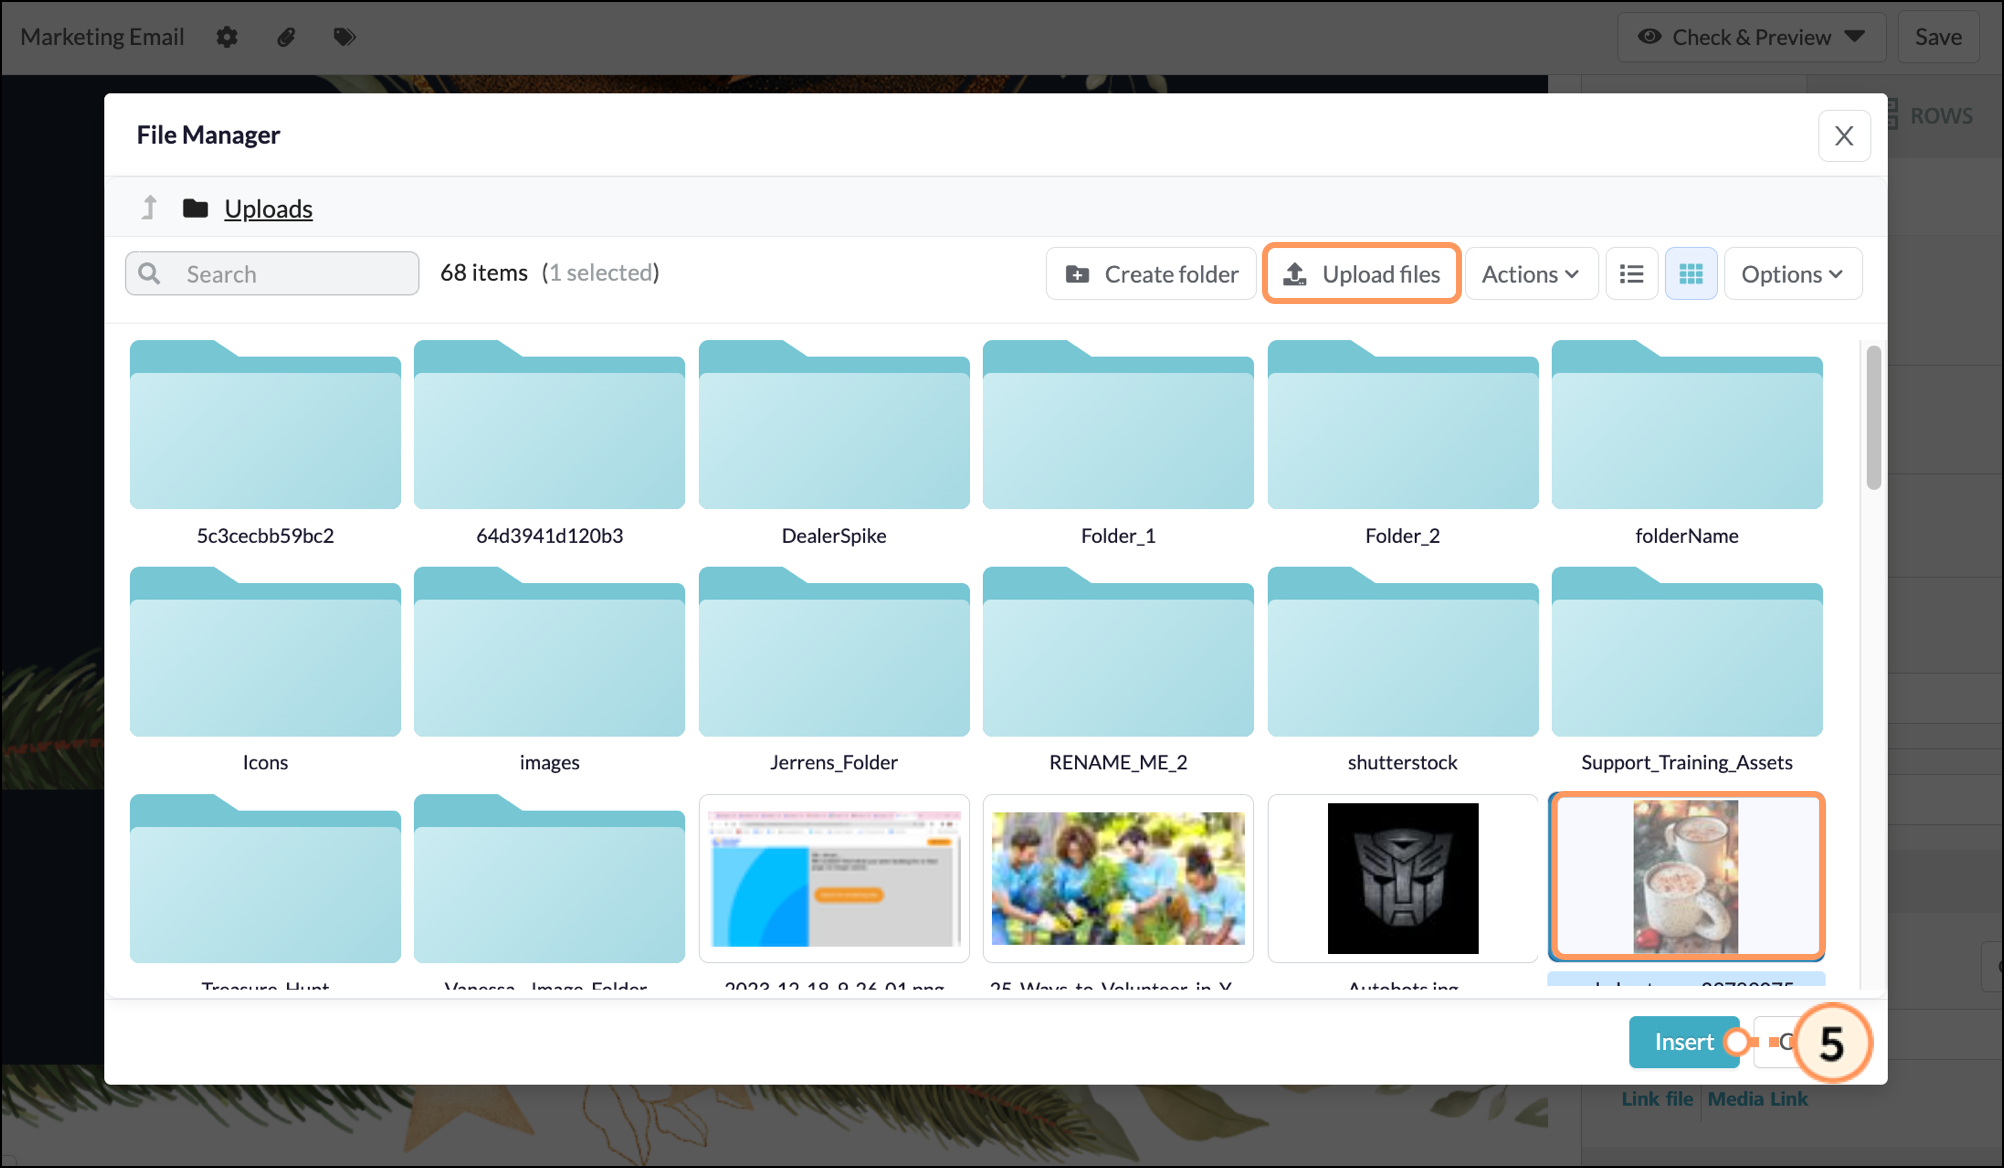The image size is (2004, 1168).
Task: Open the shutterstock folder
Action: (1403, 652)
